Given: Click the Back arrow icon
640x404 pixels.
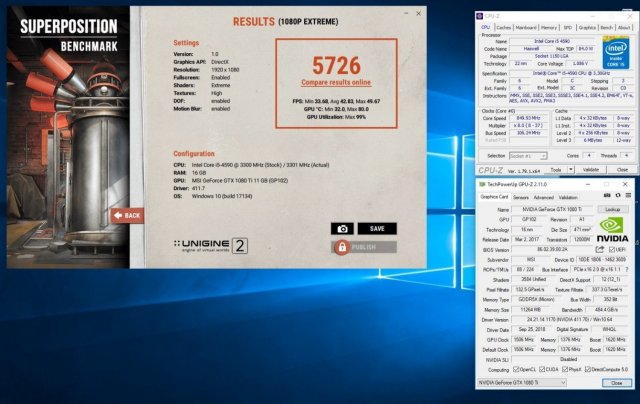Looking at the screenshot, I should click(x=117, y=215).
